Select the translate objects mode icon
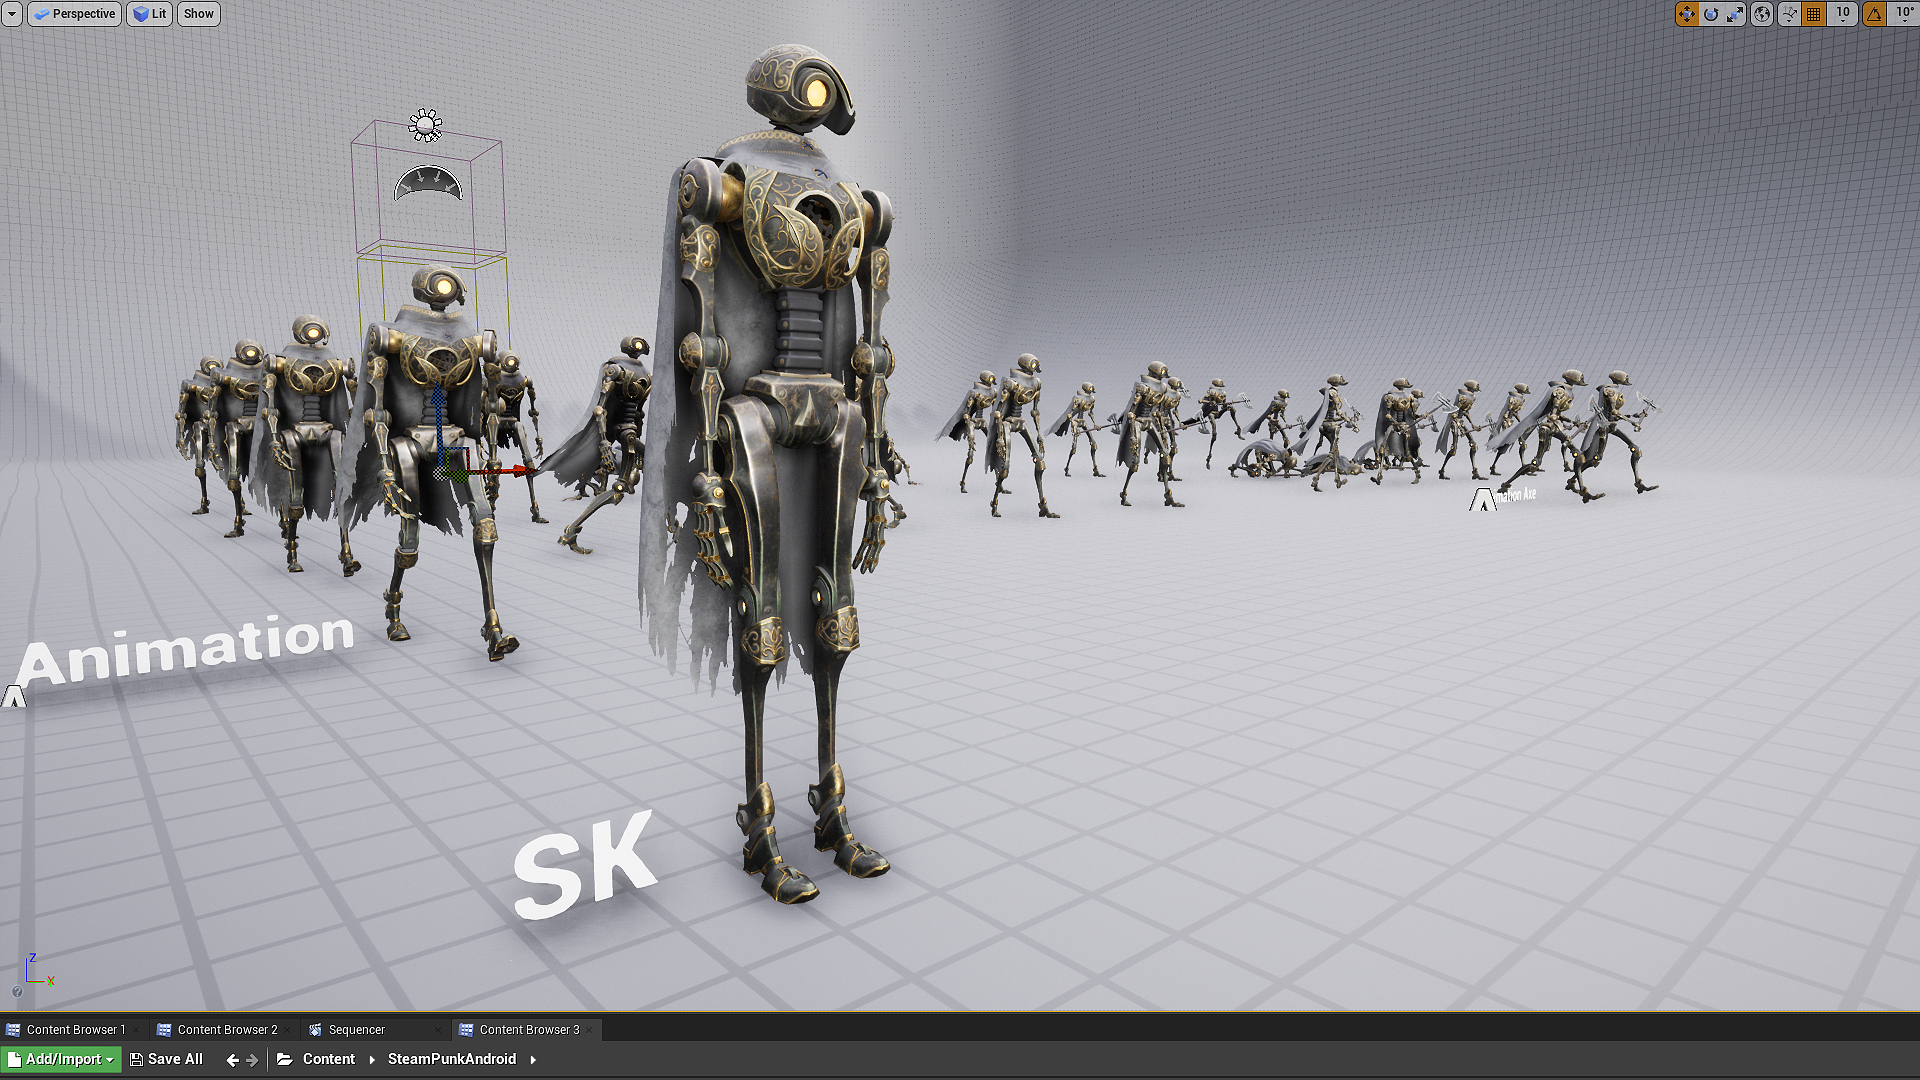Viewport: 1920px width, 1080px height. pos(1687,14)
